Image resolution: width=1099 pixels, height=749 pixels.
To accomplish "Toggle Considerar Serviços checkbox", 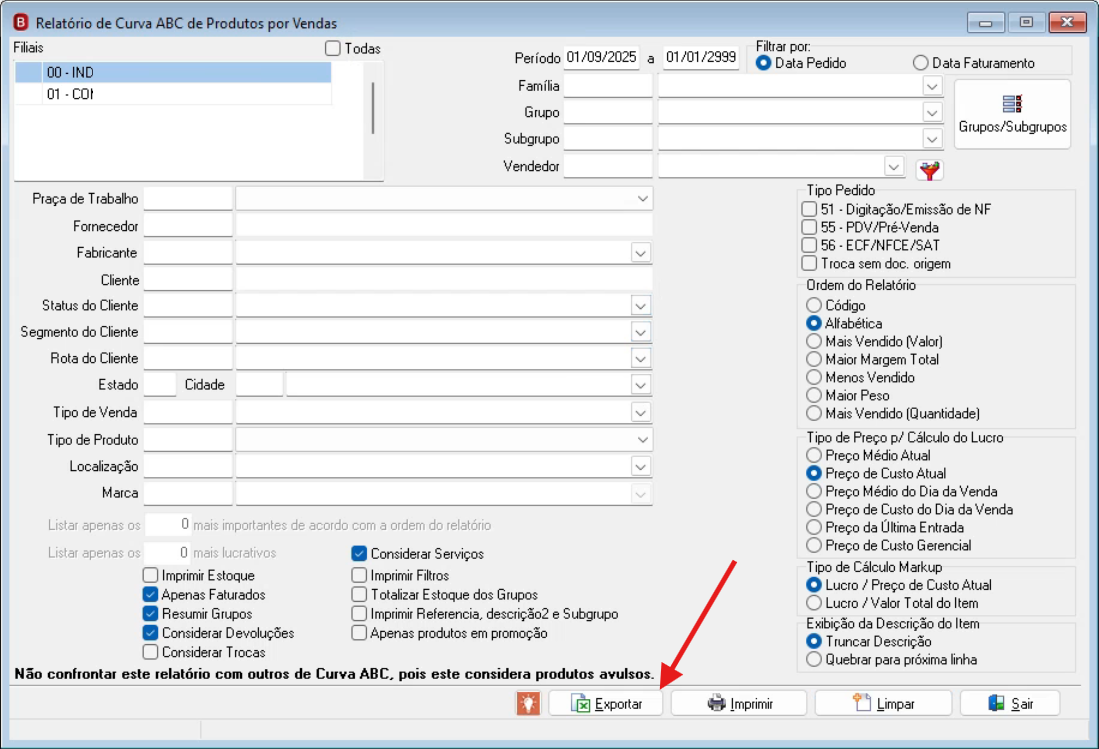I will click(360, 554).
